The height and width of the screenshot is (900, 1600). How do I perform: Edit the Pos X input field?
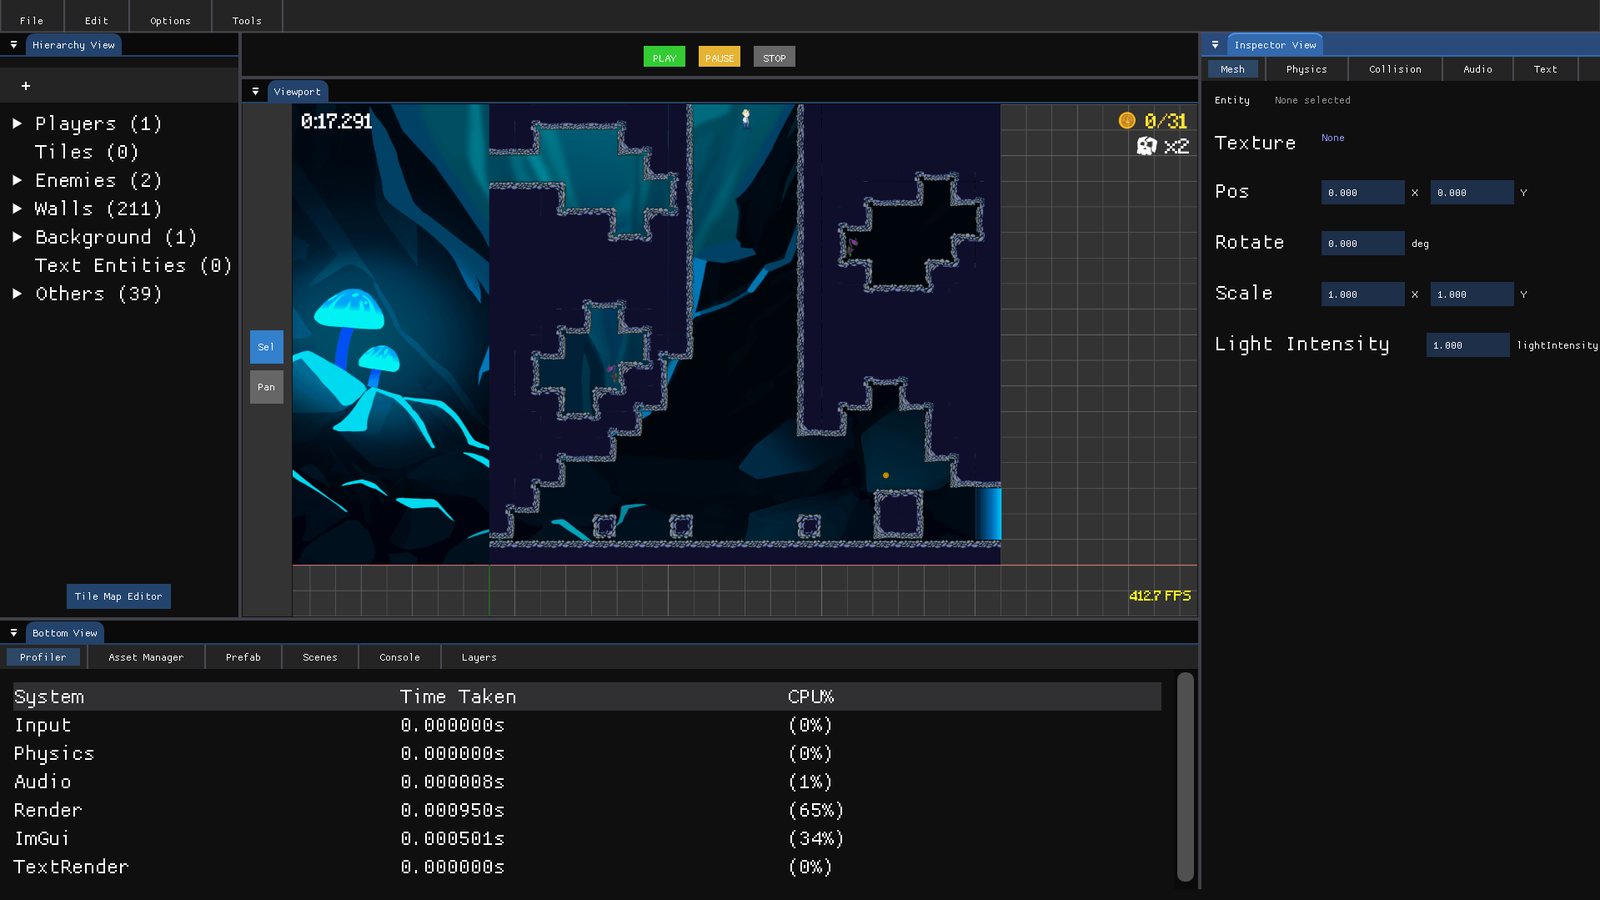point(1362,192)
